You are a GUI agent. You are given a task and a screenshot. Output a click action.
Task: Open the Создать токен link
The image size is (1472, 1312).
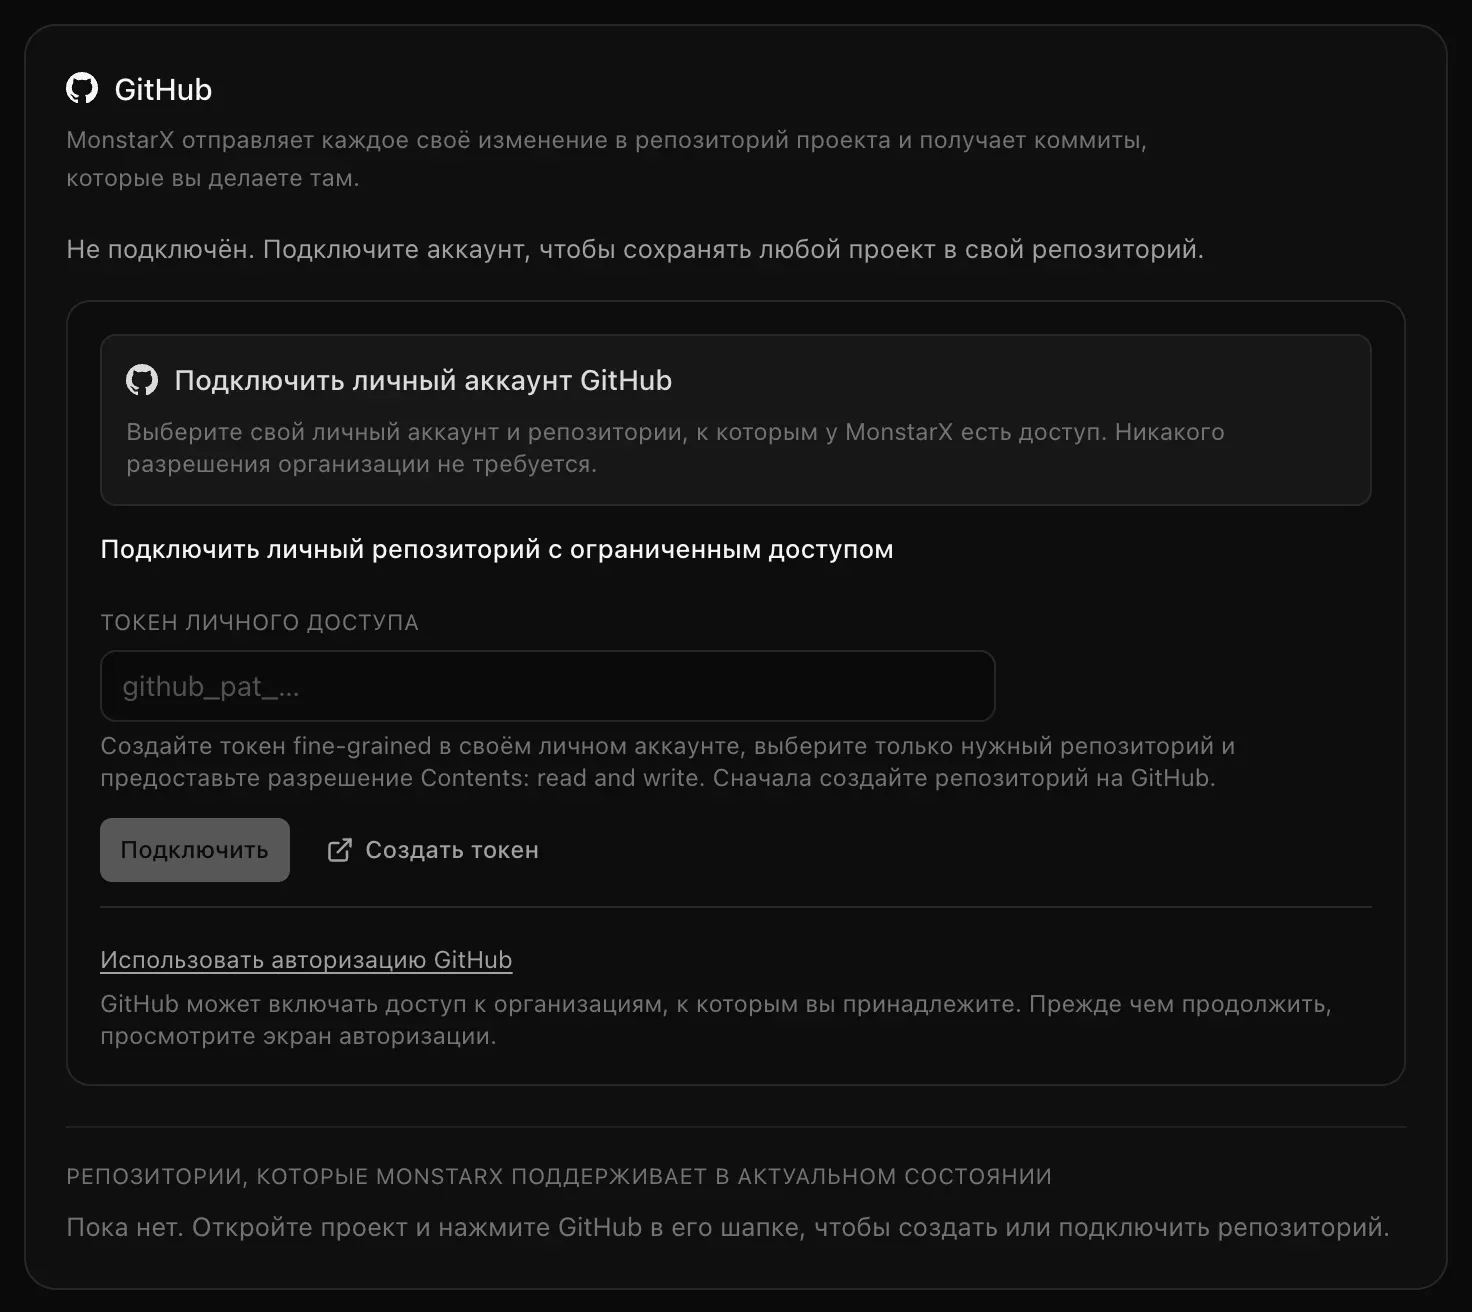[433, 850]
